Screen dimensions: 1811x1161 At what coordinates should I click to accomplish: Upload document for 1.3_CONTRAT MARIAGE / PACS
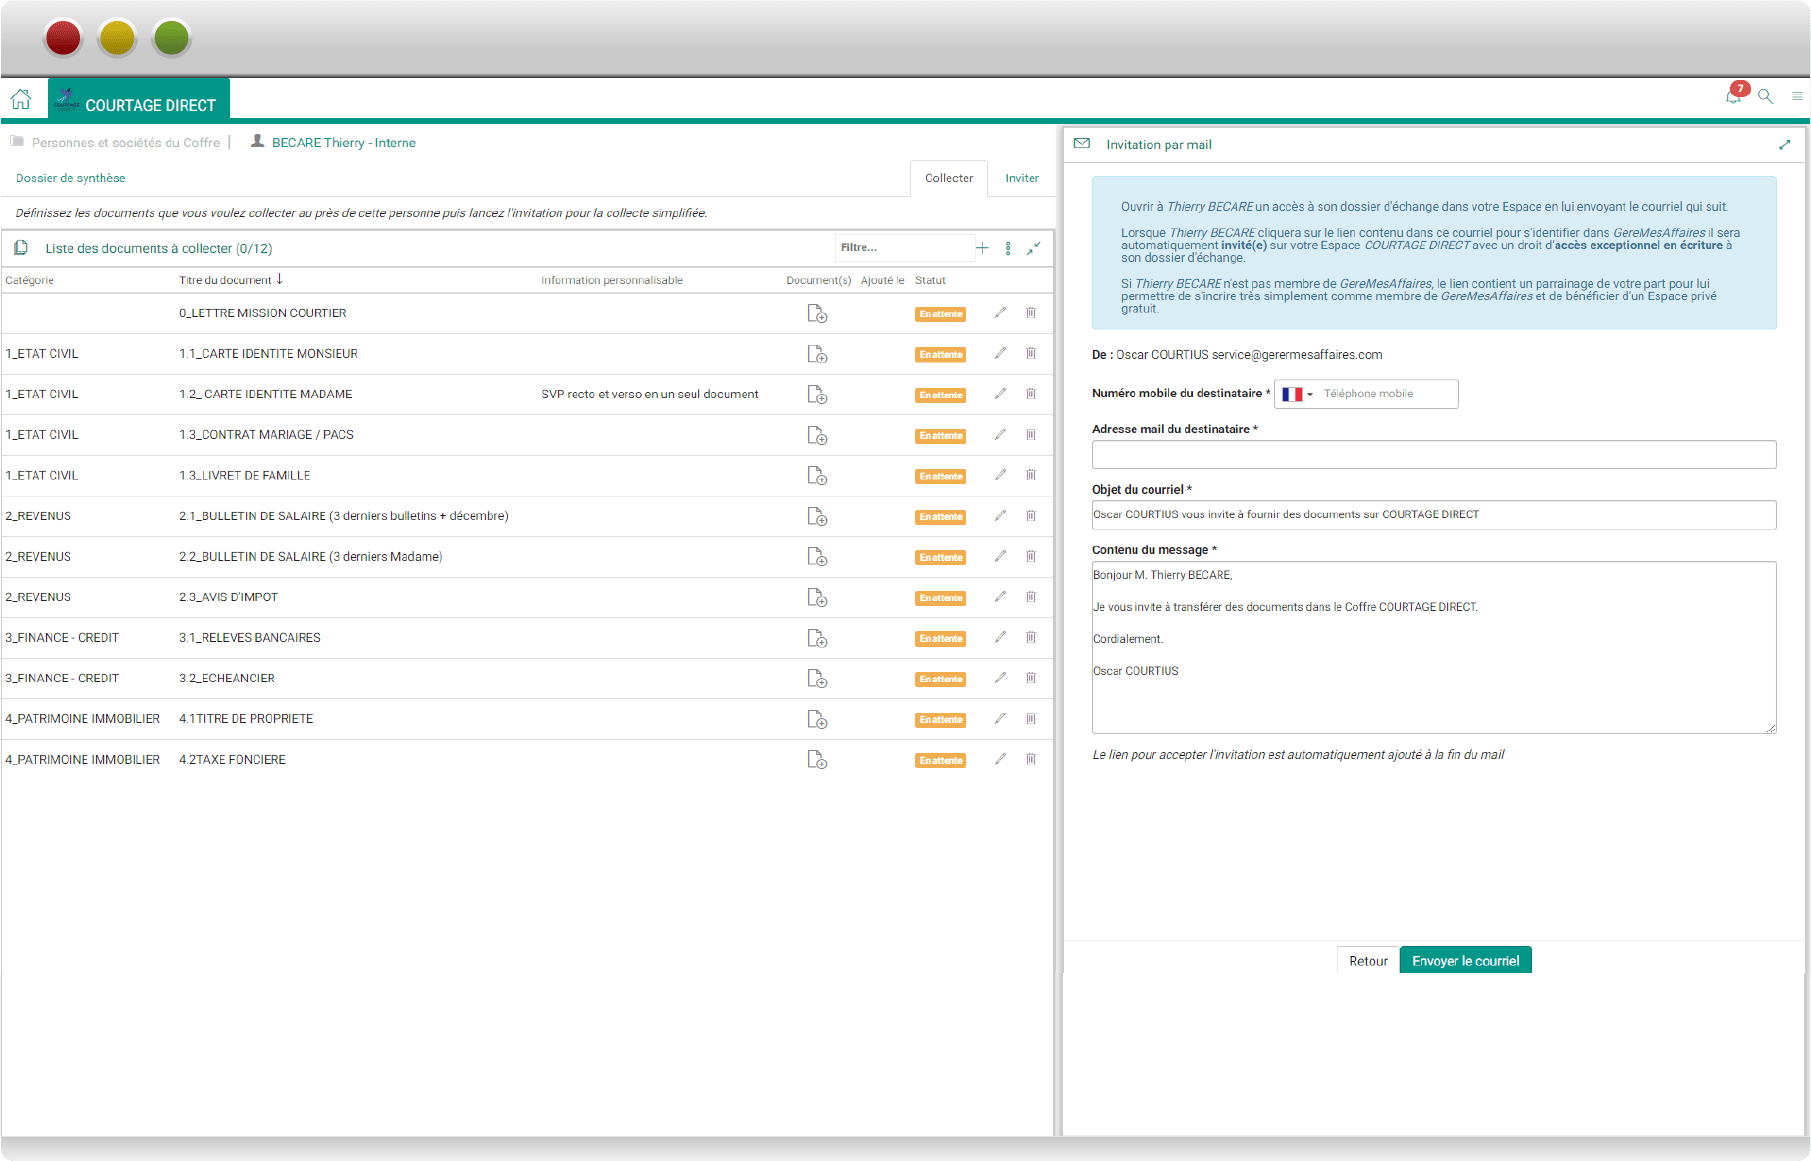817,436
